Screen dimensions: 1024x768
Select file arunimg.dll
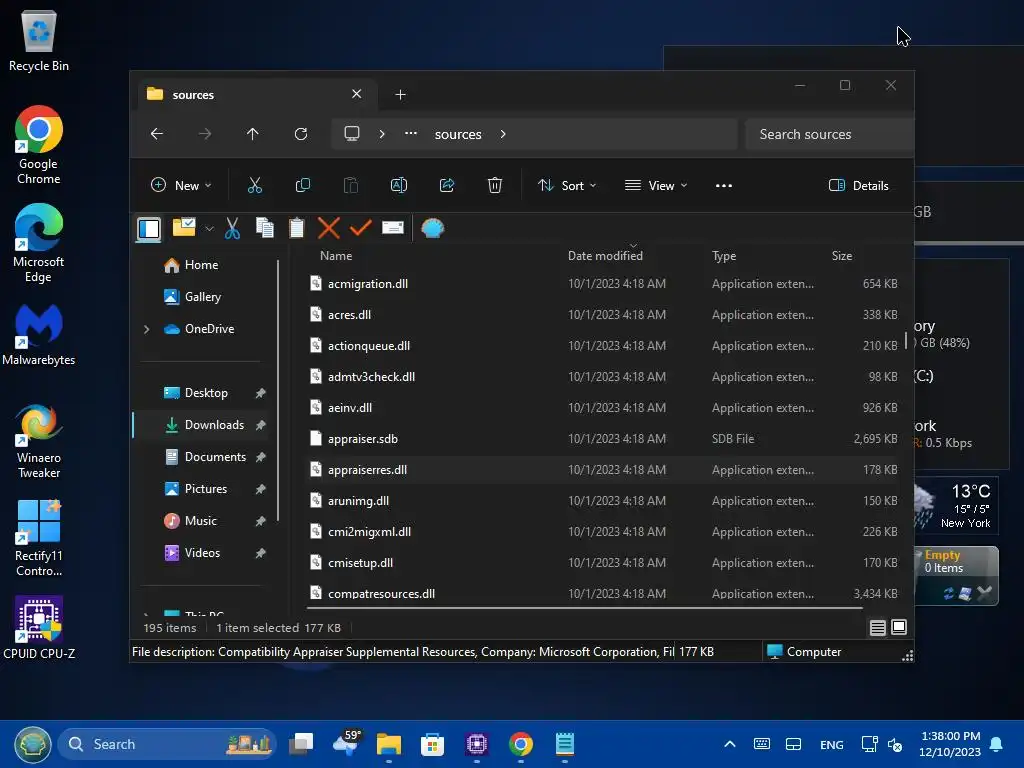coord(602,501)
